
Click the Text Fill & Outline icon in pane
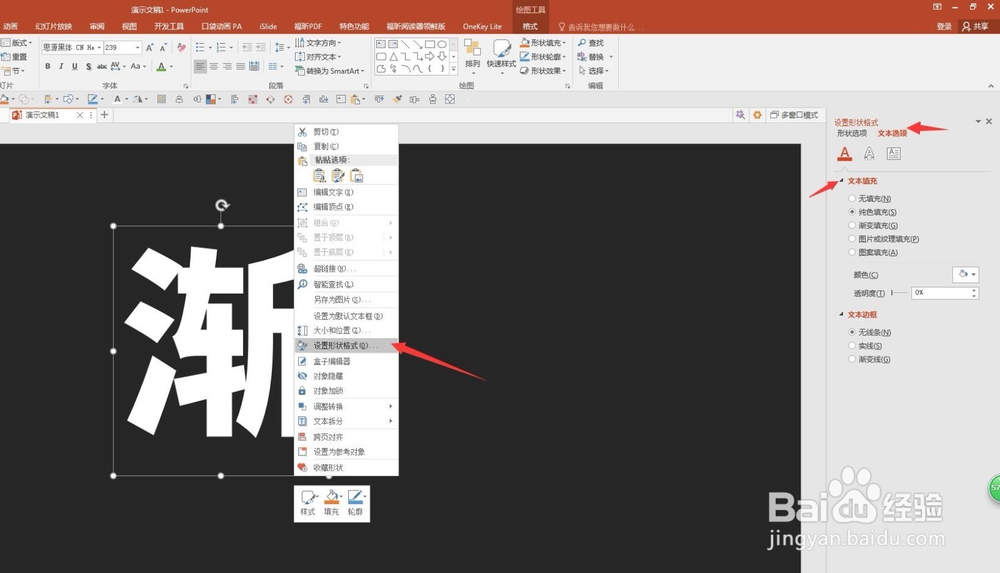(x=844, y=153)
